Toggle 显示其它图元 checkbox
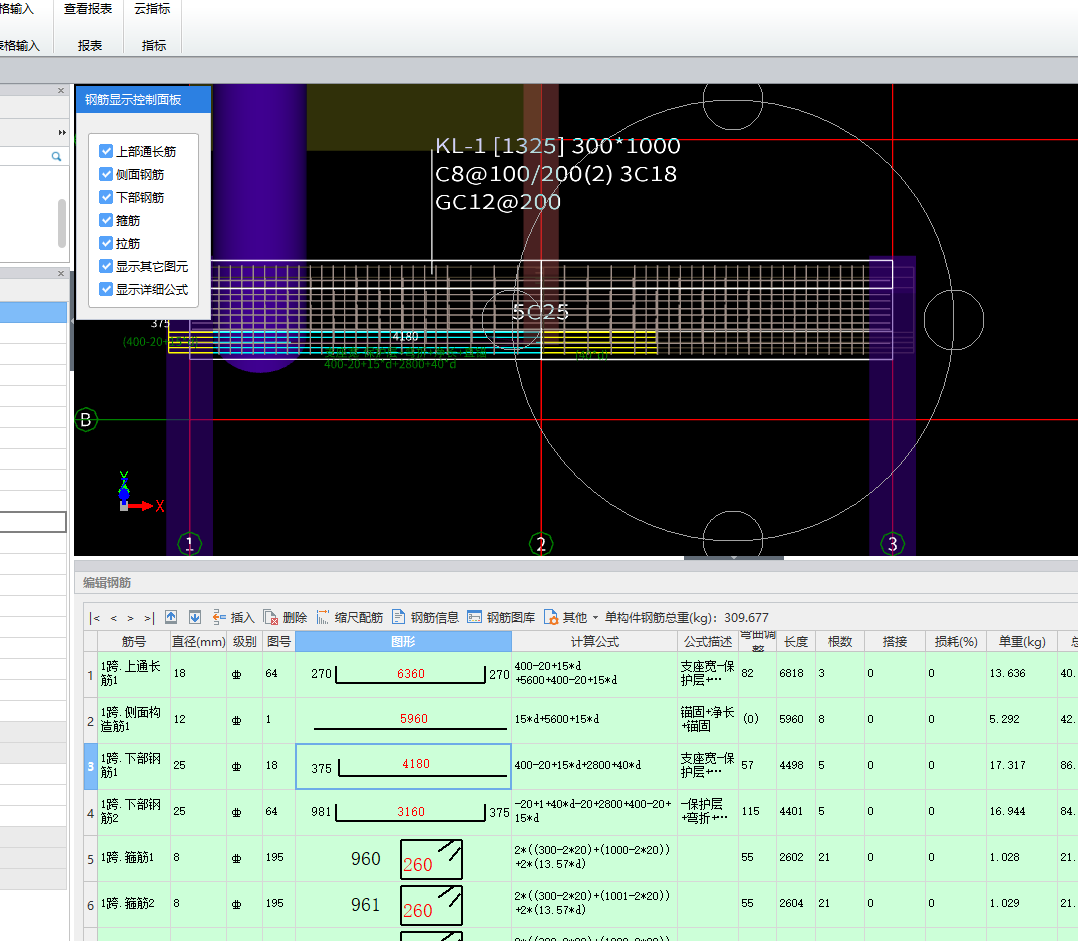Viewport: 1078px width, 941px height. coord(106,266)
